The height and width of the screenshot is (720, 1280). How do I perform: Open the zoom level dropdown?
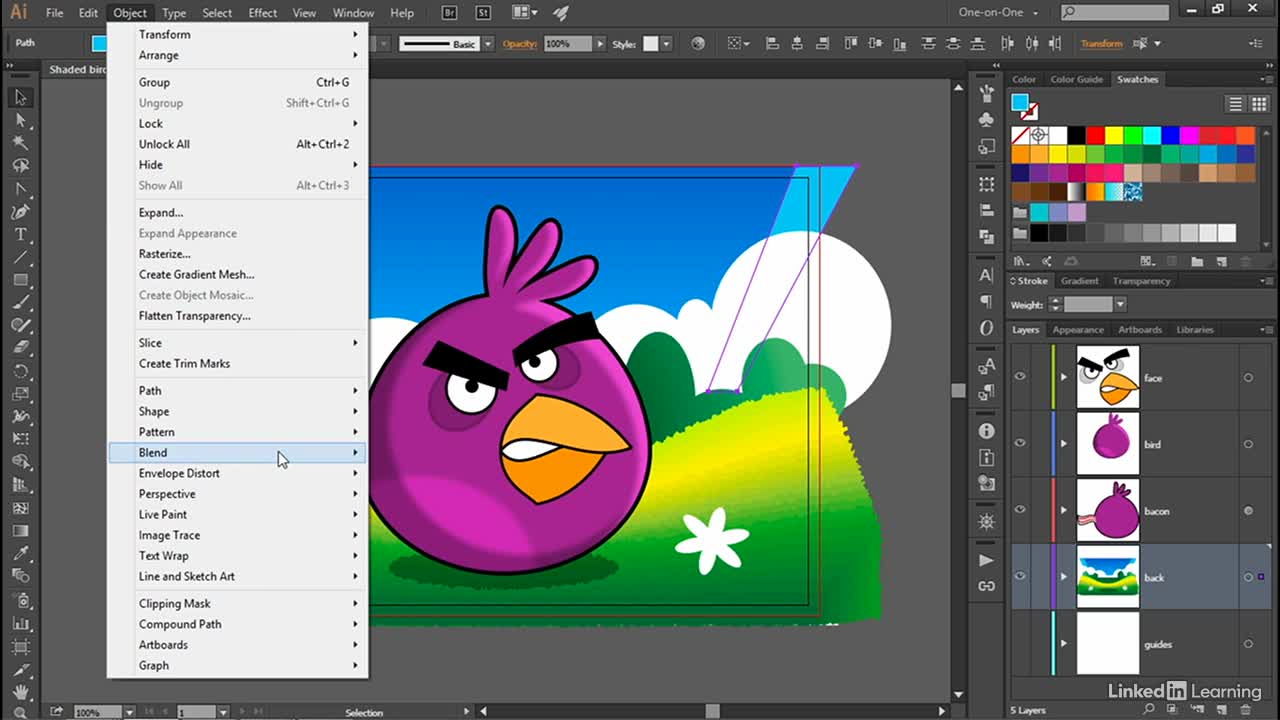click(130, 712)
